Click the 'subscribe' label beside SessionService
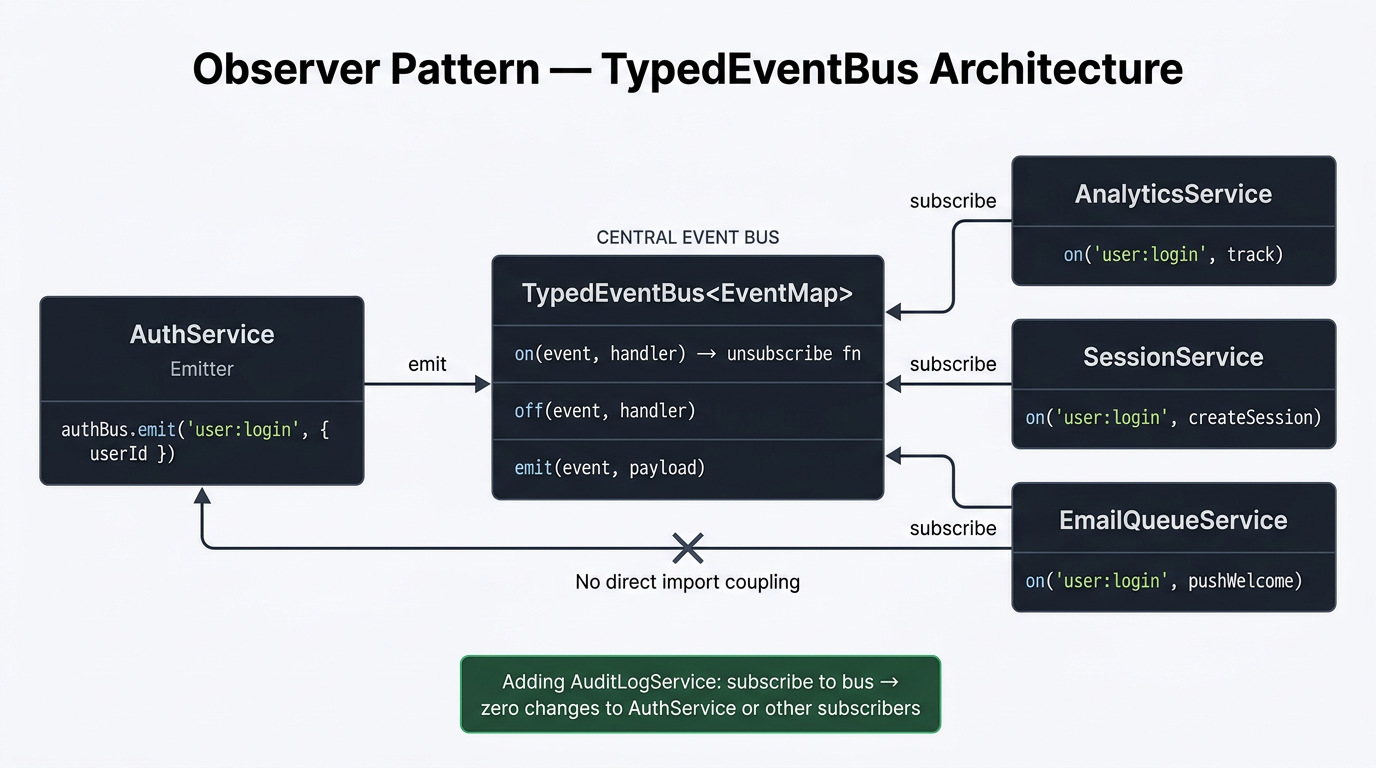Screen dimensions: 1376x768 [953, 364]
